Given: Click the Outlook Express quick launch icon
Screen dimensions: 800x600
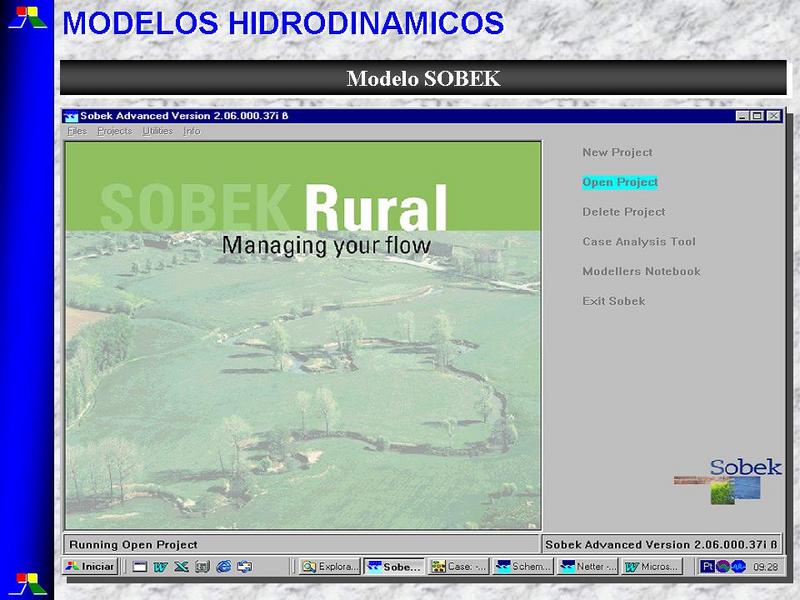Looking at the screenshot, I should [244, 567].
